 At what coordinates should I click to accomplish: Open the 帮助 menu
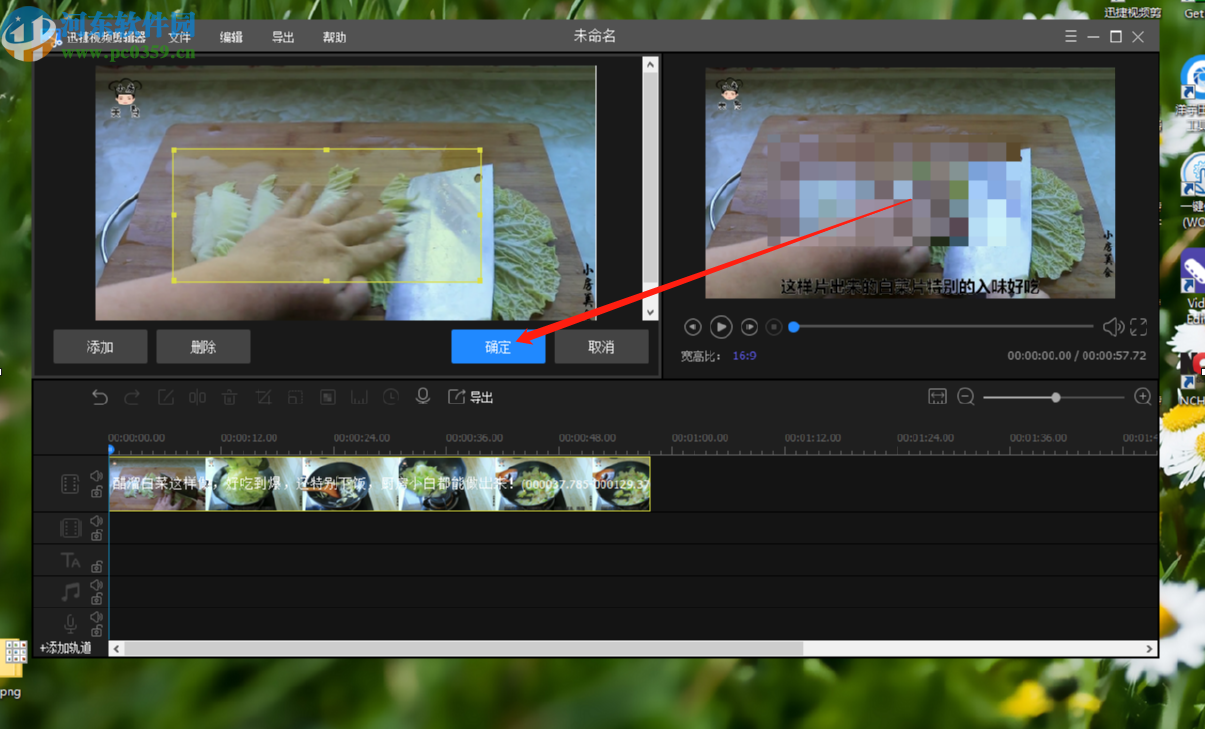pyautogui.click(x=334, y=37)
